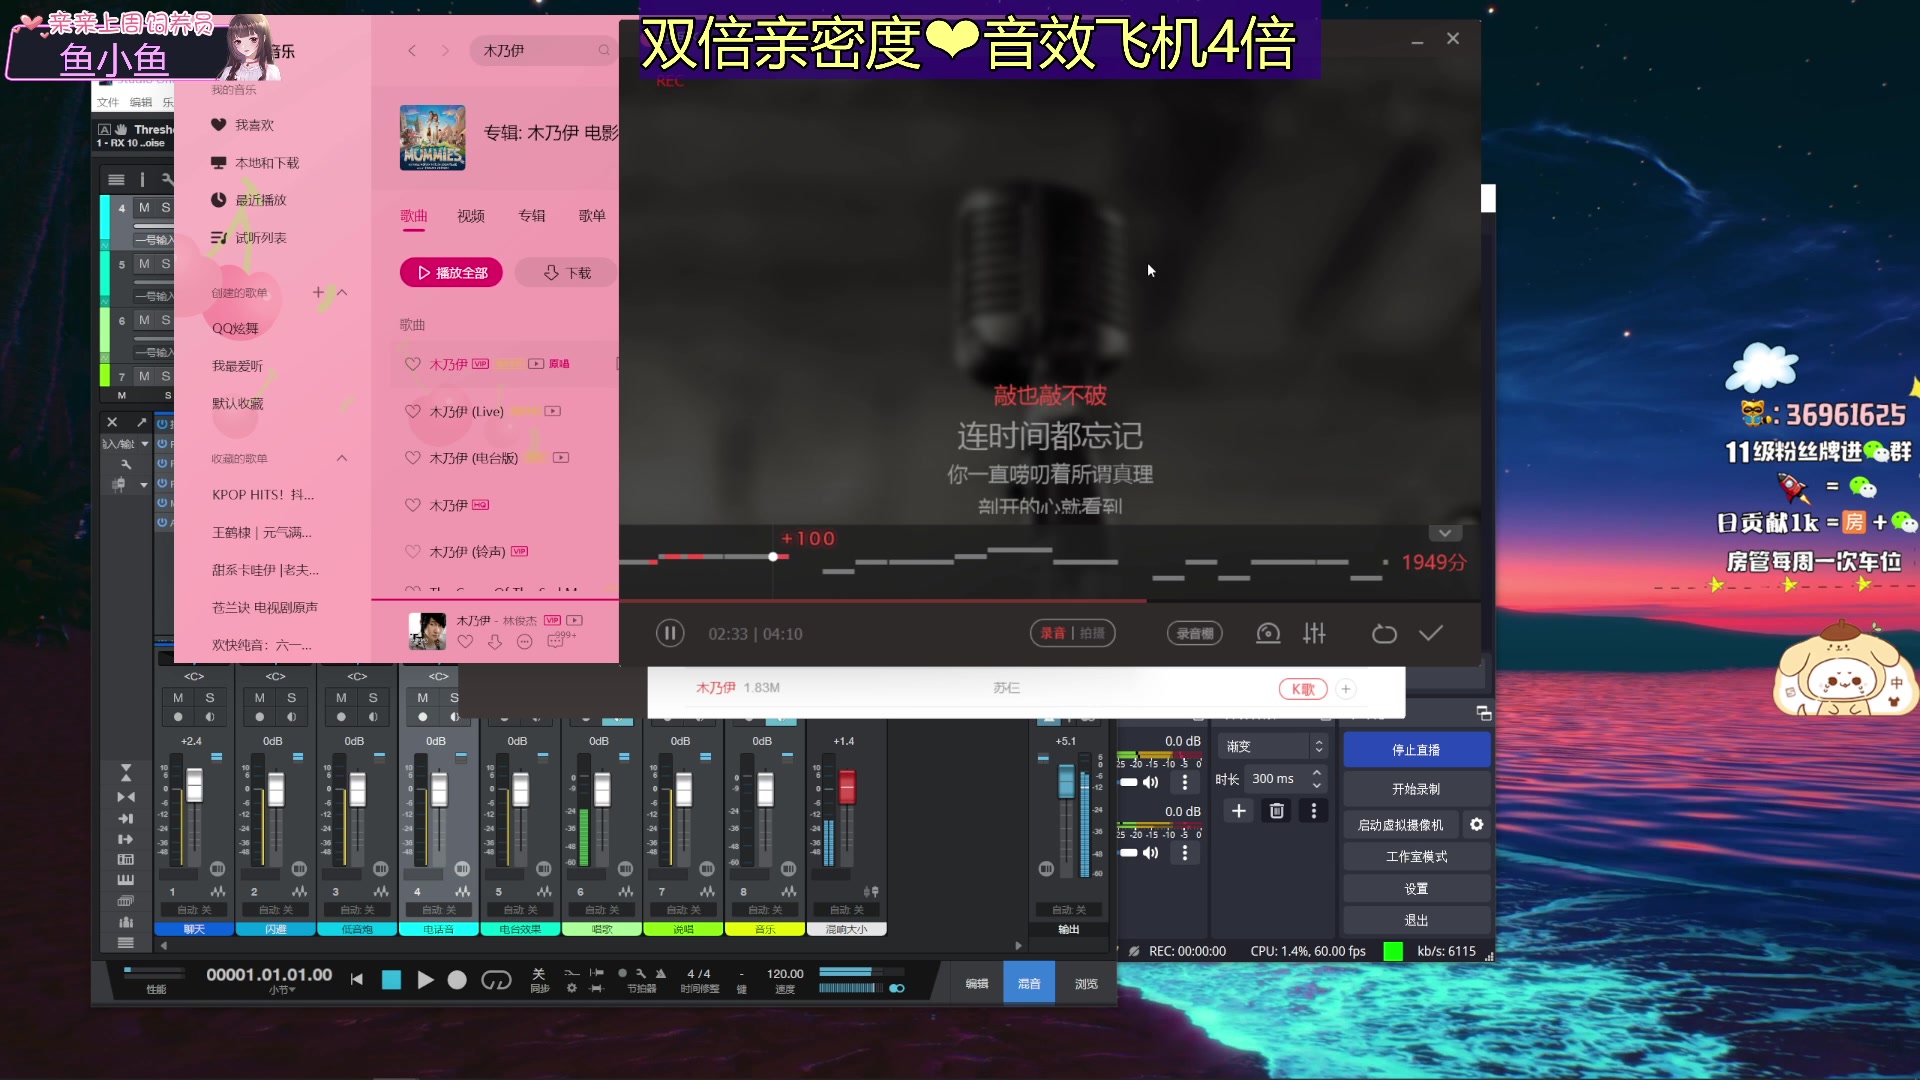Switch to the 歌单 tab

(x=592, y=216)
